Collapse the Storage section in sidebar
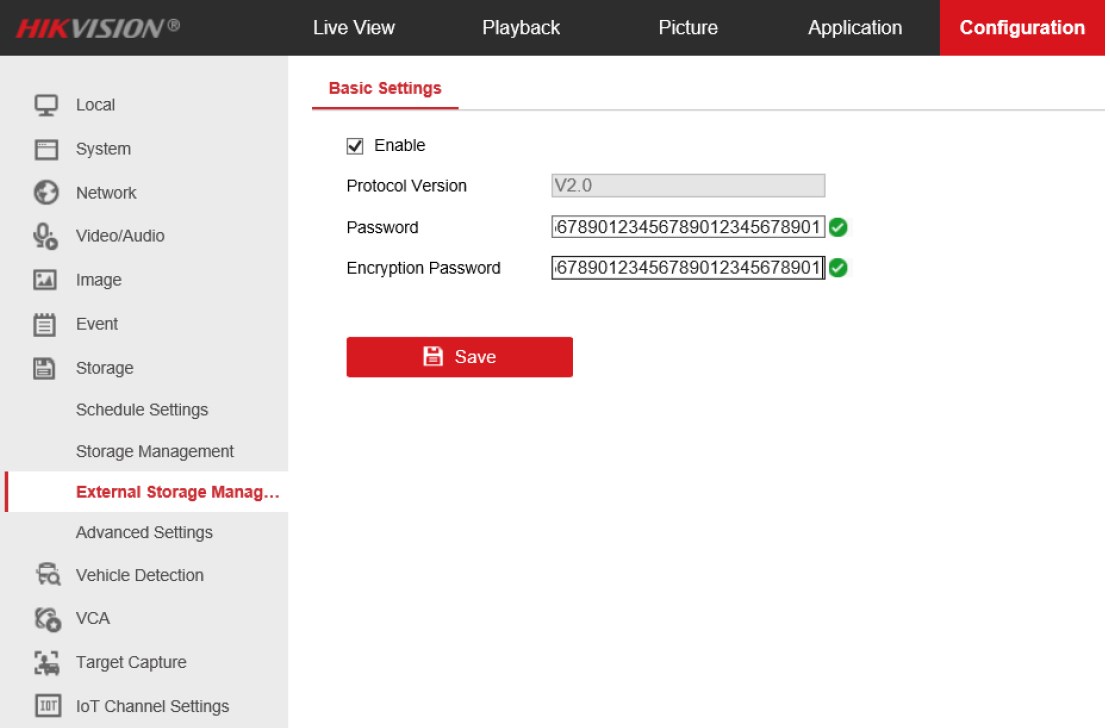The height and width of the screenshot is (728, 1110). pos(104,368)
